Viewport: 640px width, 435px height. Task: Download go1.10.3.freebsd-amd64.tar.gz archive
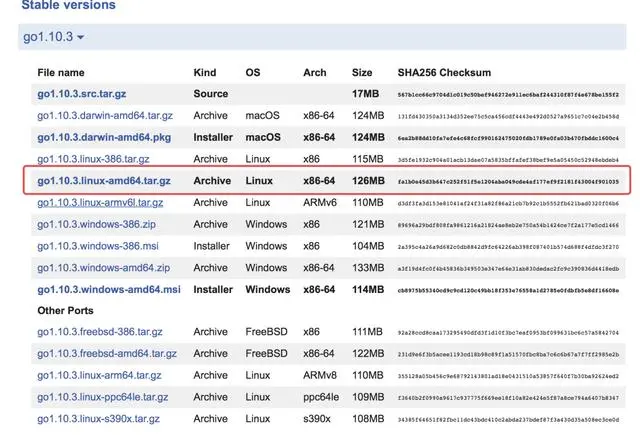107,353
